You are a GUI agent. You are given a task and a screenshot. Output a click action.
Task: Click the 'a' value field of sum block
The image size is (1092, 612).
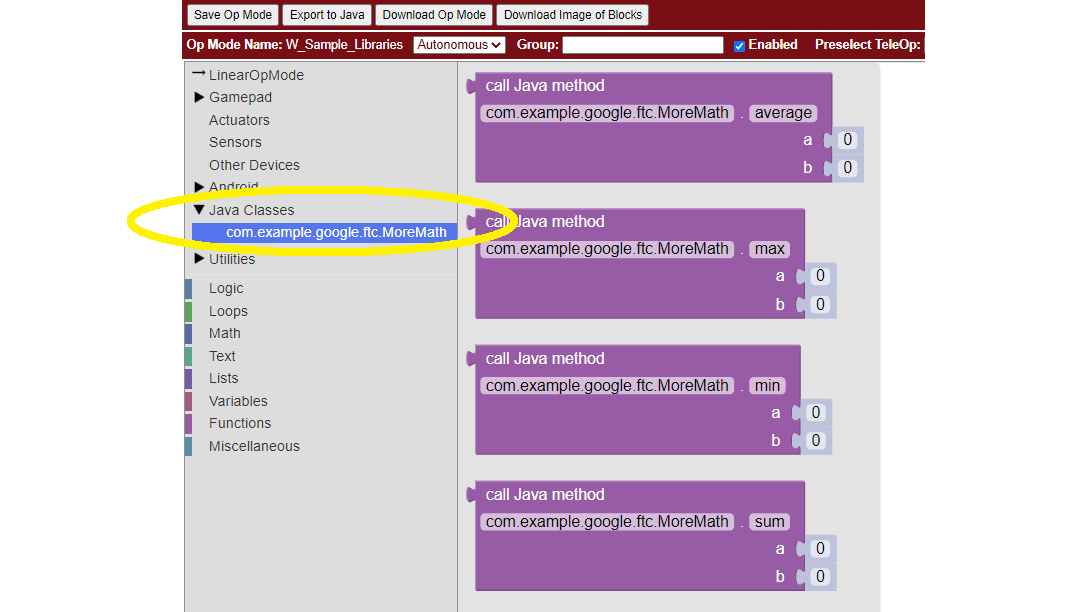[x=820, y=549]
